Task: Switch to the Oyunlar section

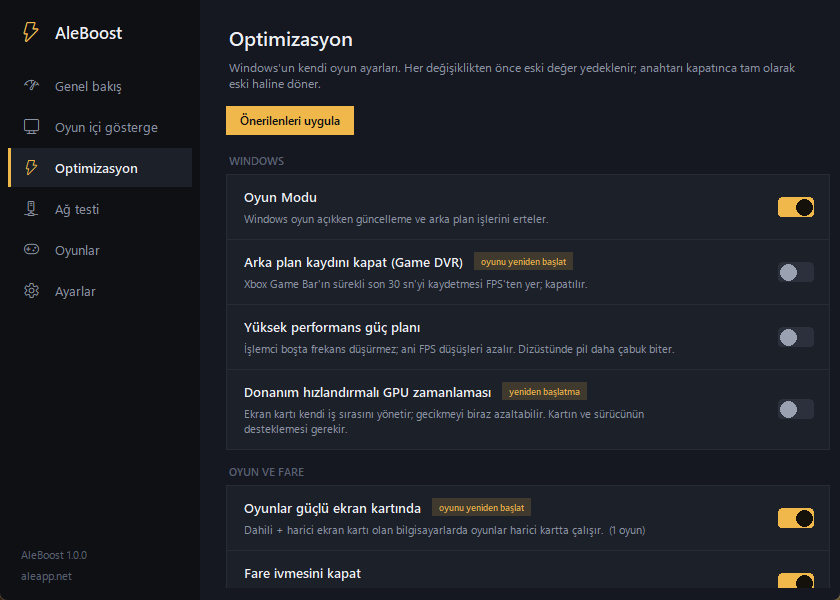Action: pos(100,250)
